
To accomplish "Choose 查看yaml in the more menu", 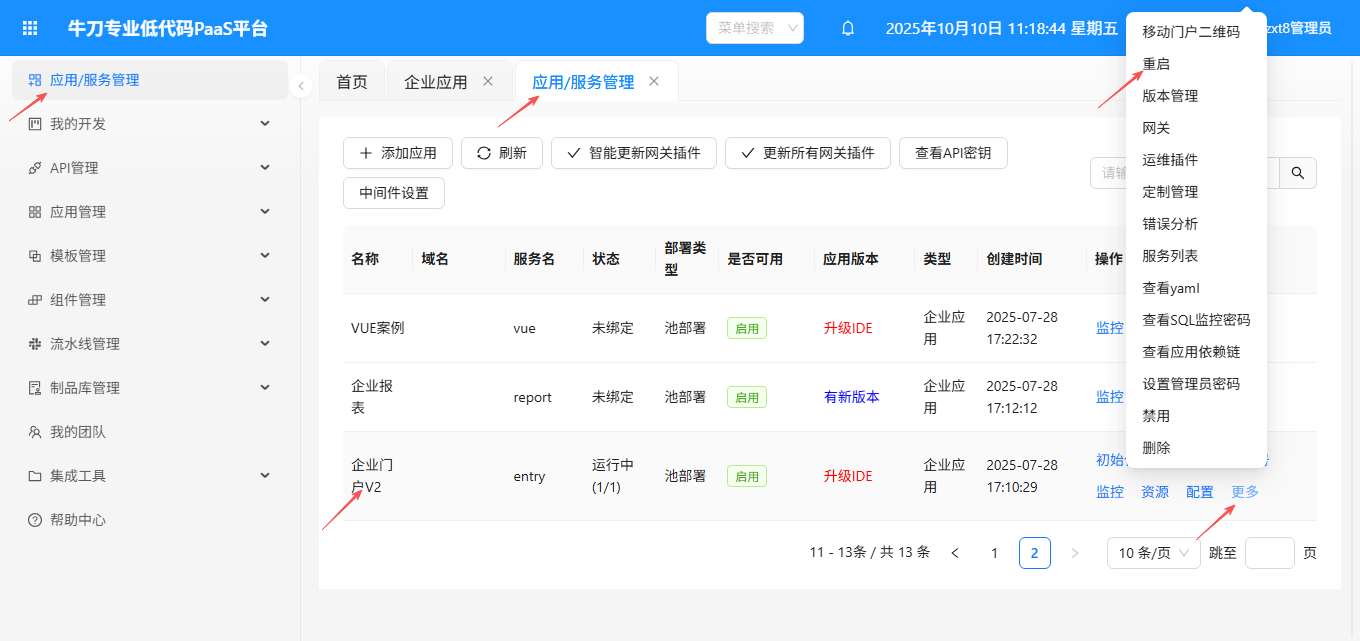I will coord(1170,288).
